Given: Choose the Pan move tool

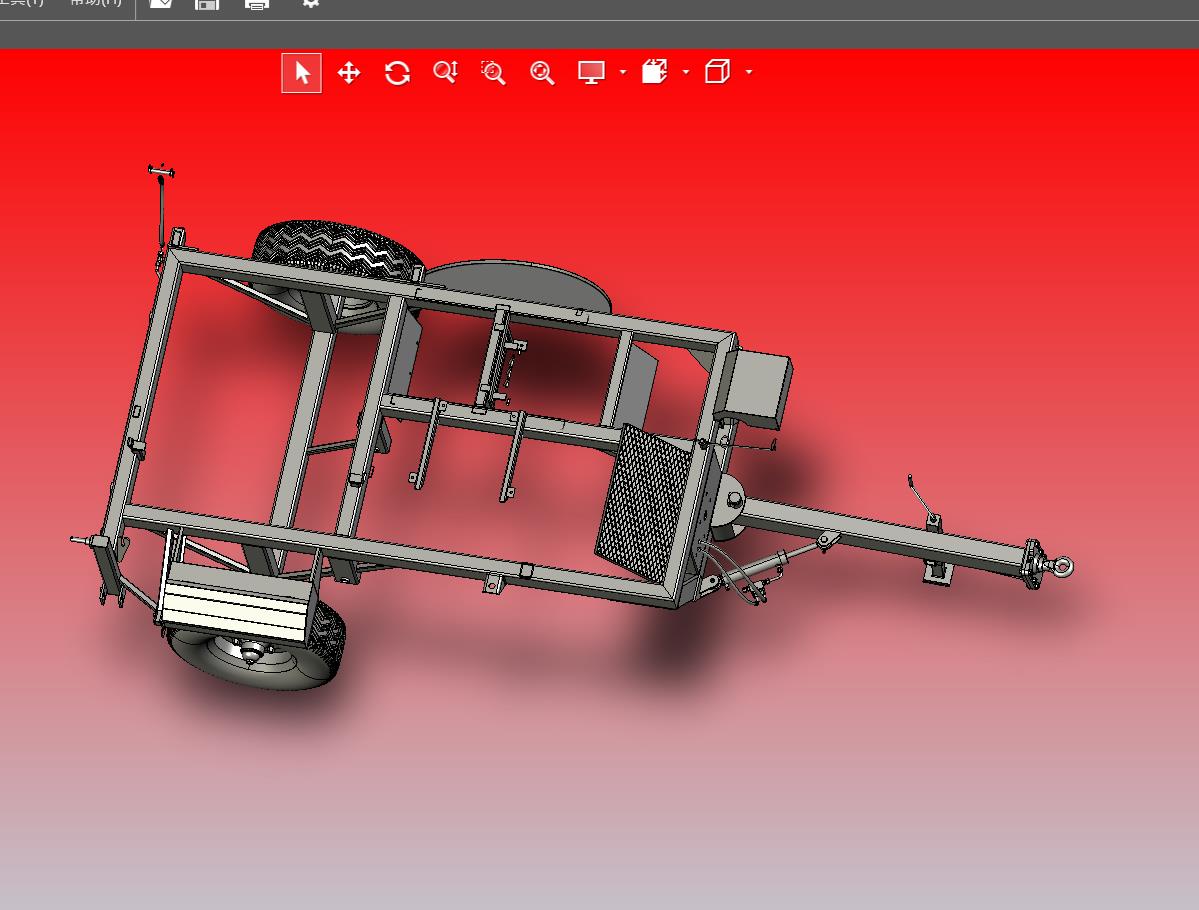Looking at the screenshot, I should 349,73.
